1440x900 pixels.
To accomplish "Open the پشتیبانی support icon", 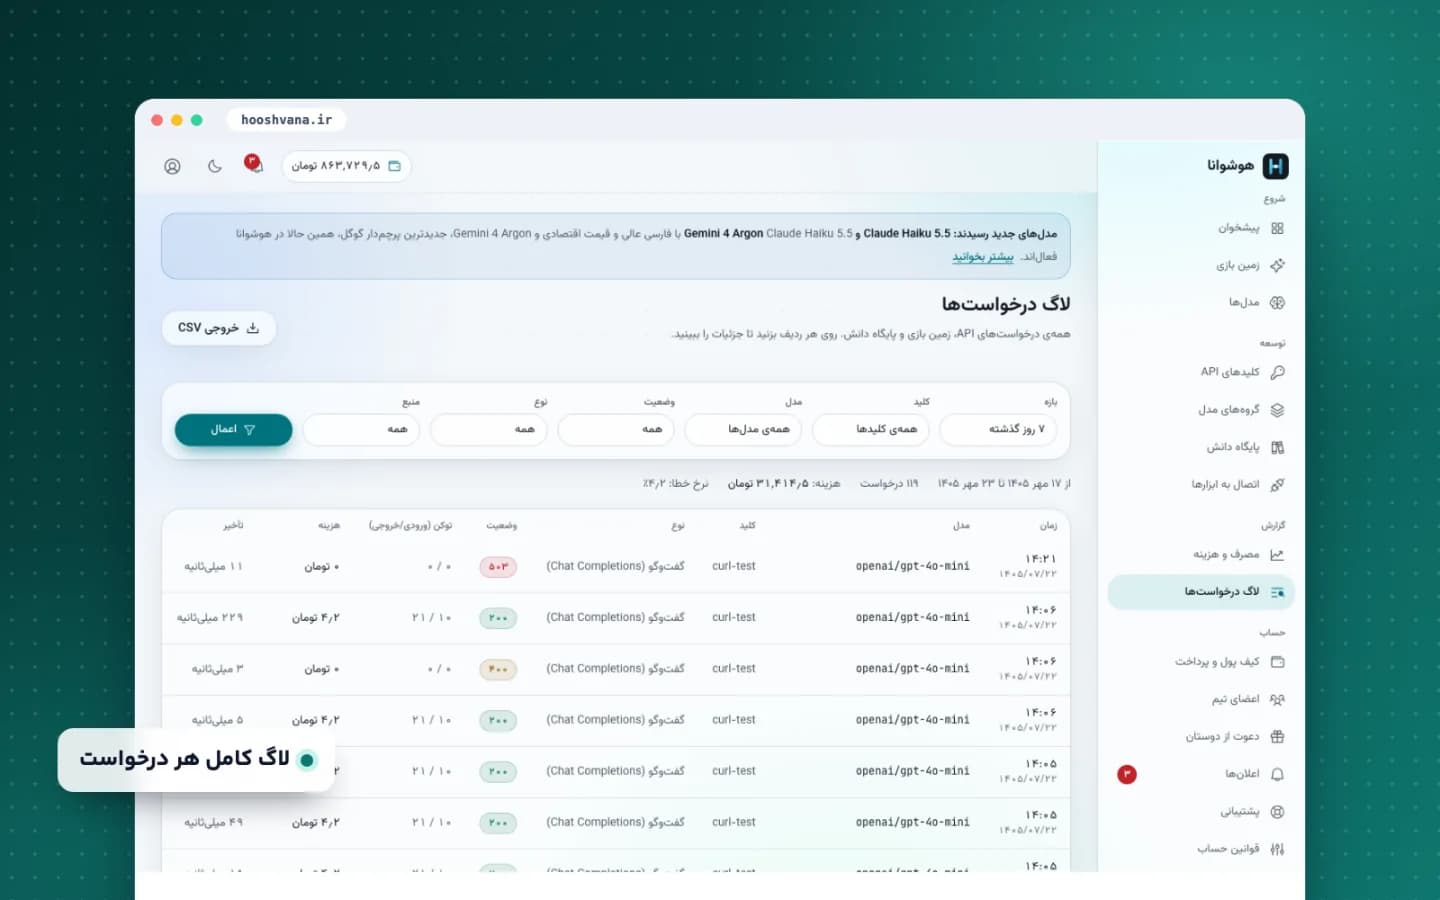I will point(1277,811).
